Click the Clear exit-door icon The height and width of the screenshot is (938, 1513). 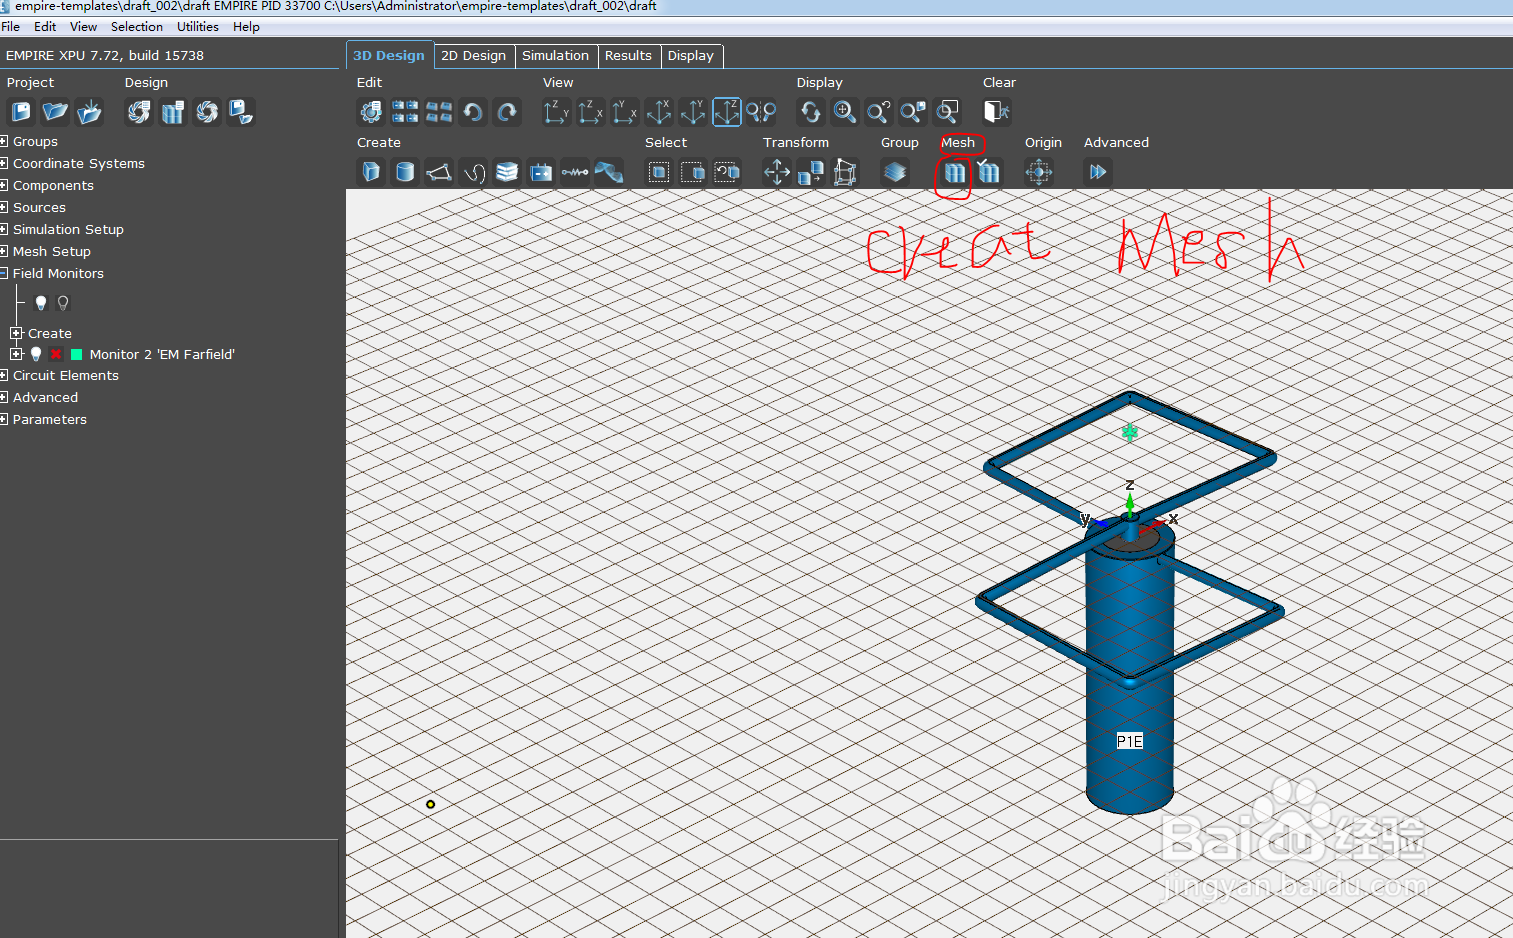click(997, 112)
